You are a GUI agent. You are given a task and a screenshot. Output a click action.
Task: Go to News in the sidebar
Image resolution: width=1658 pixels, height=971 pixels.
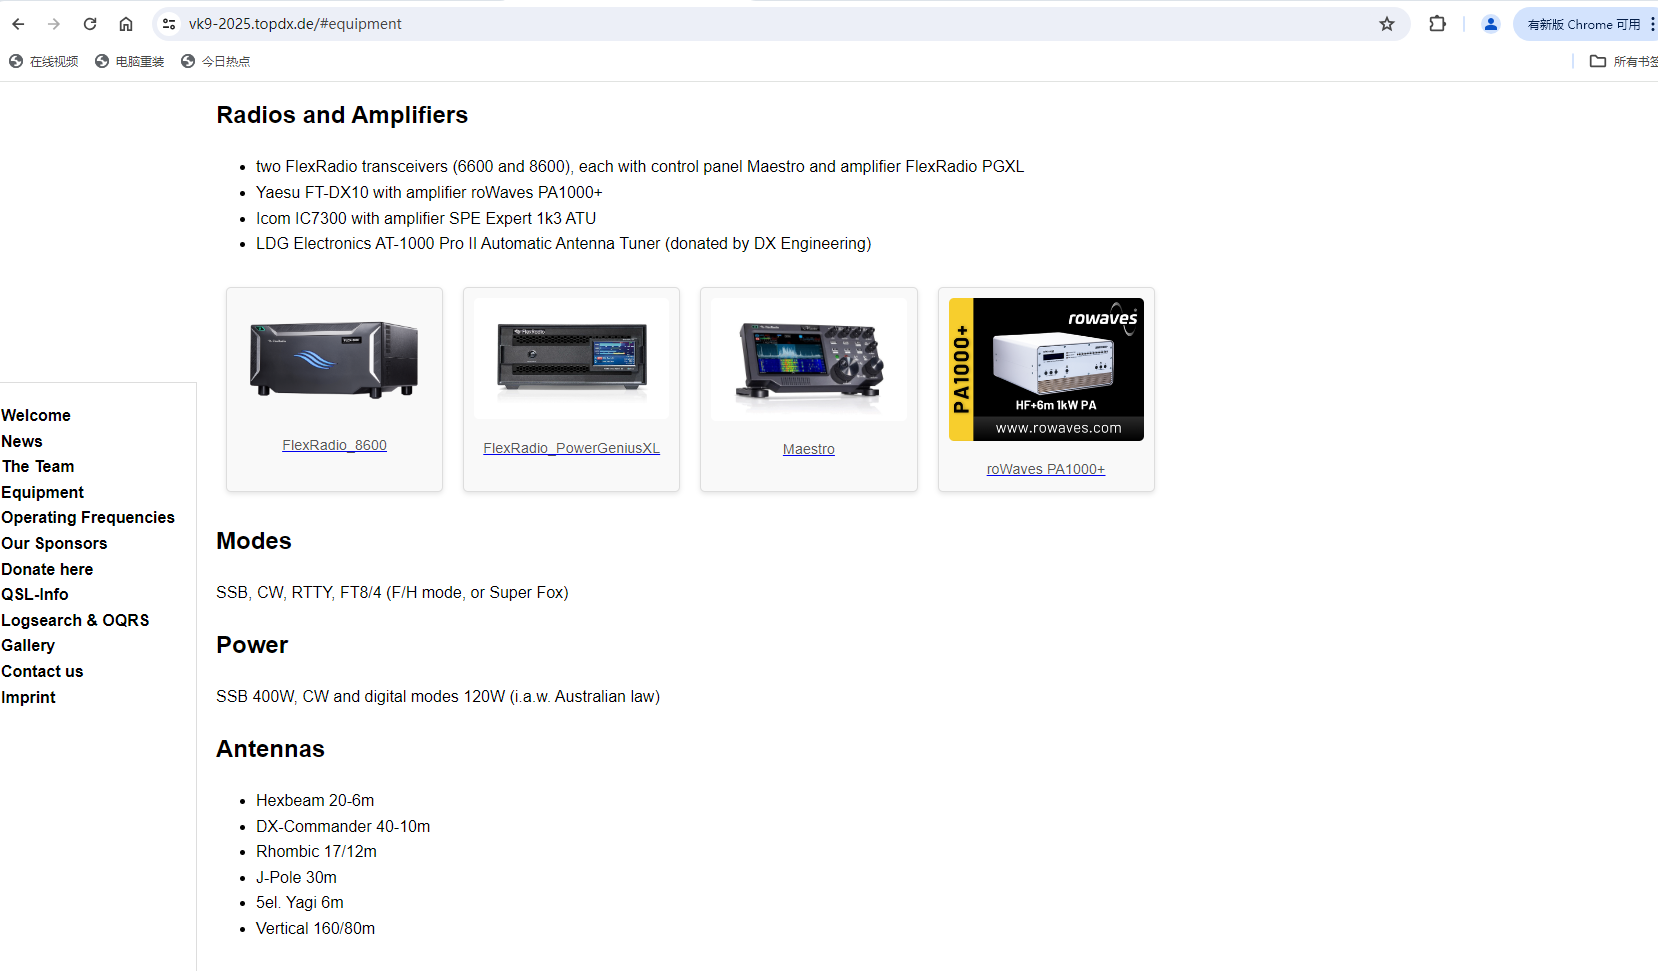(x=22, y=441)
